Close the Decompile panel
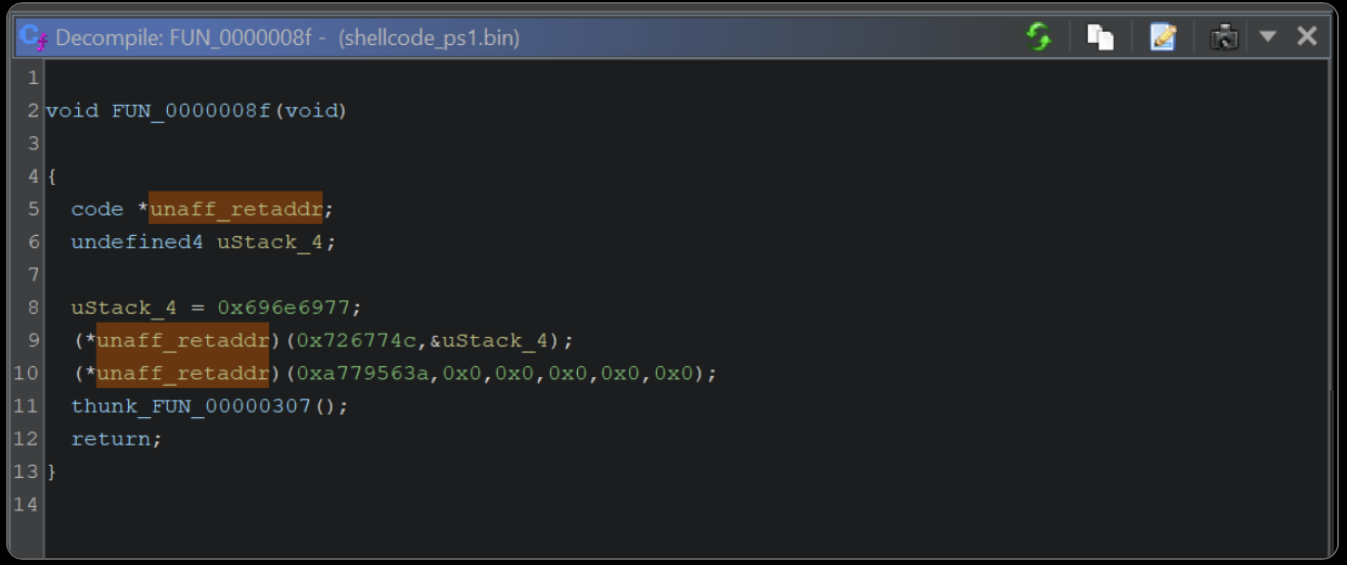This screenshot has height=565, width=1347. click(1306, 37)
